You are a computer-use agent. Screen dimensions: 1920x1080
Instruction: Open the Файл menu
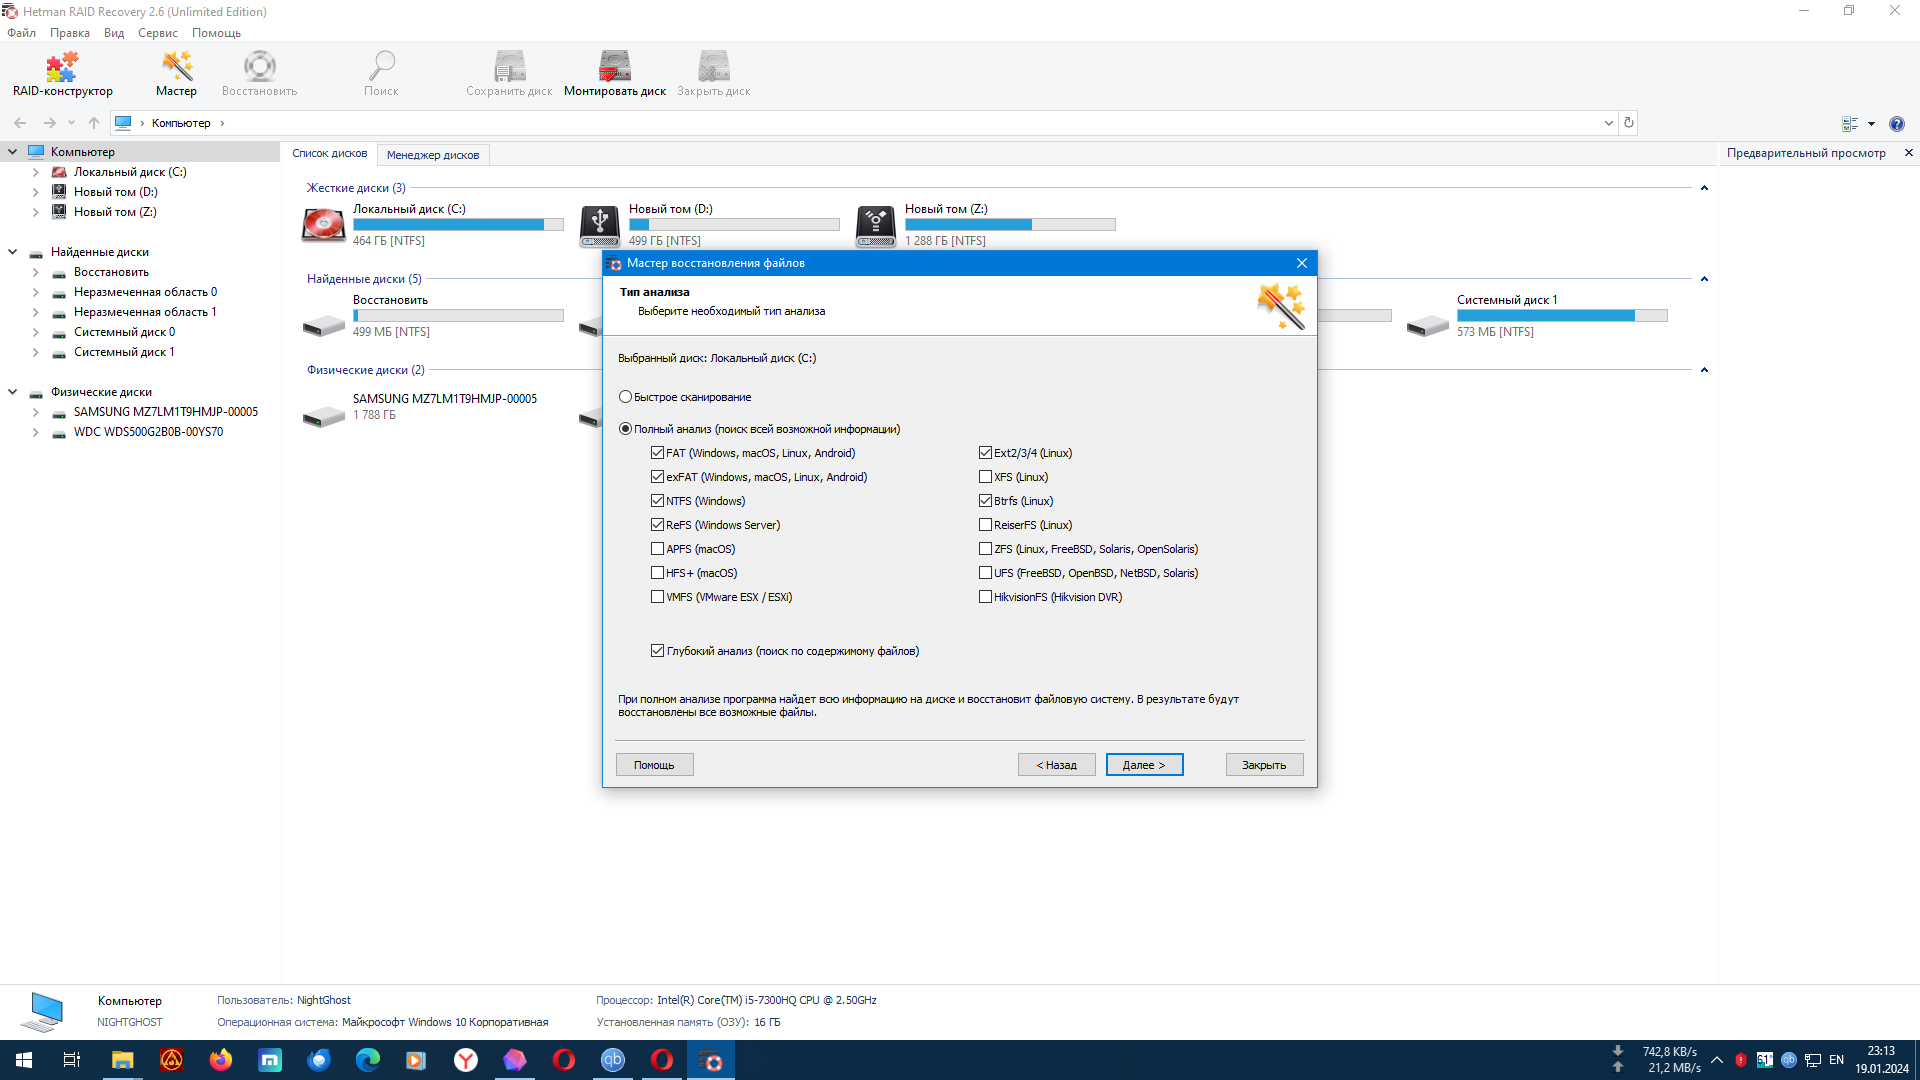(x=21, y=33)
